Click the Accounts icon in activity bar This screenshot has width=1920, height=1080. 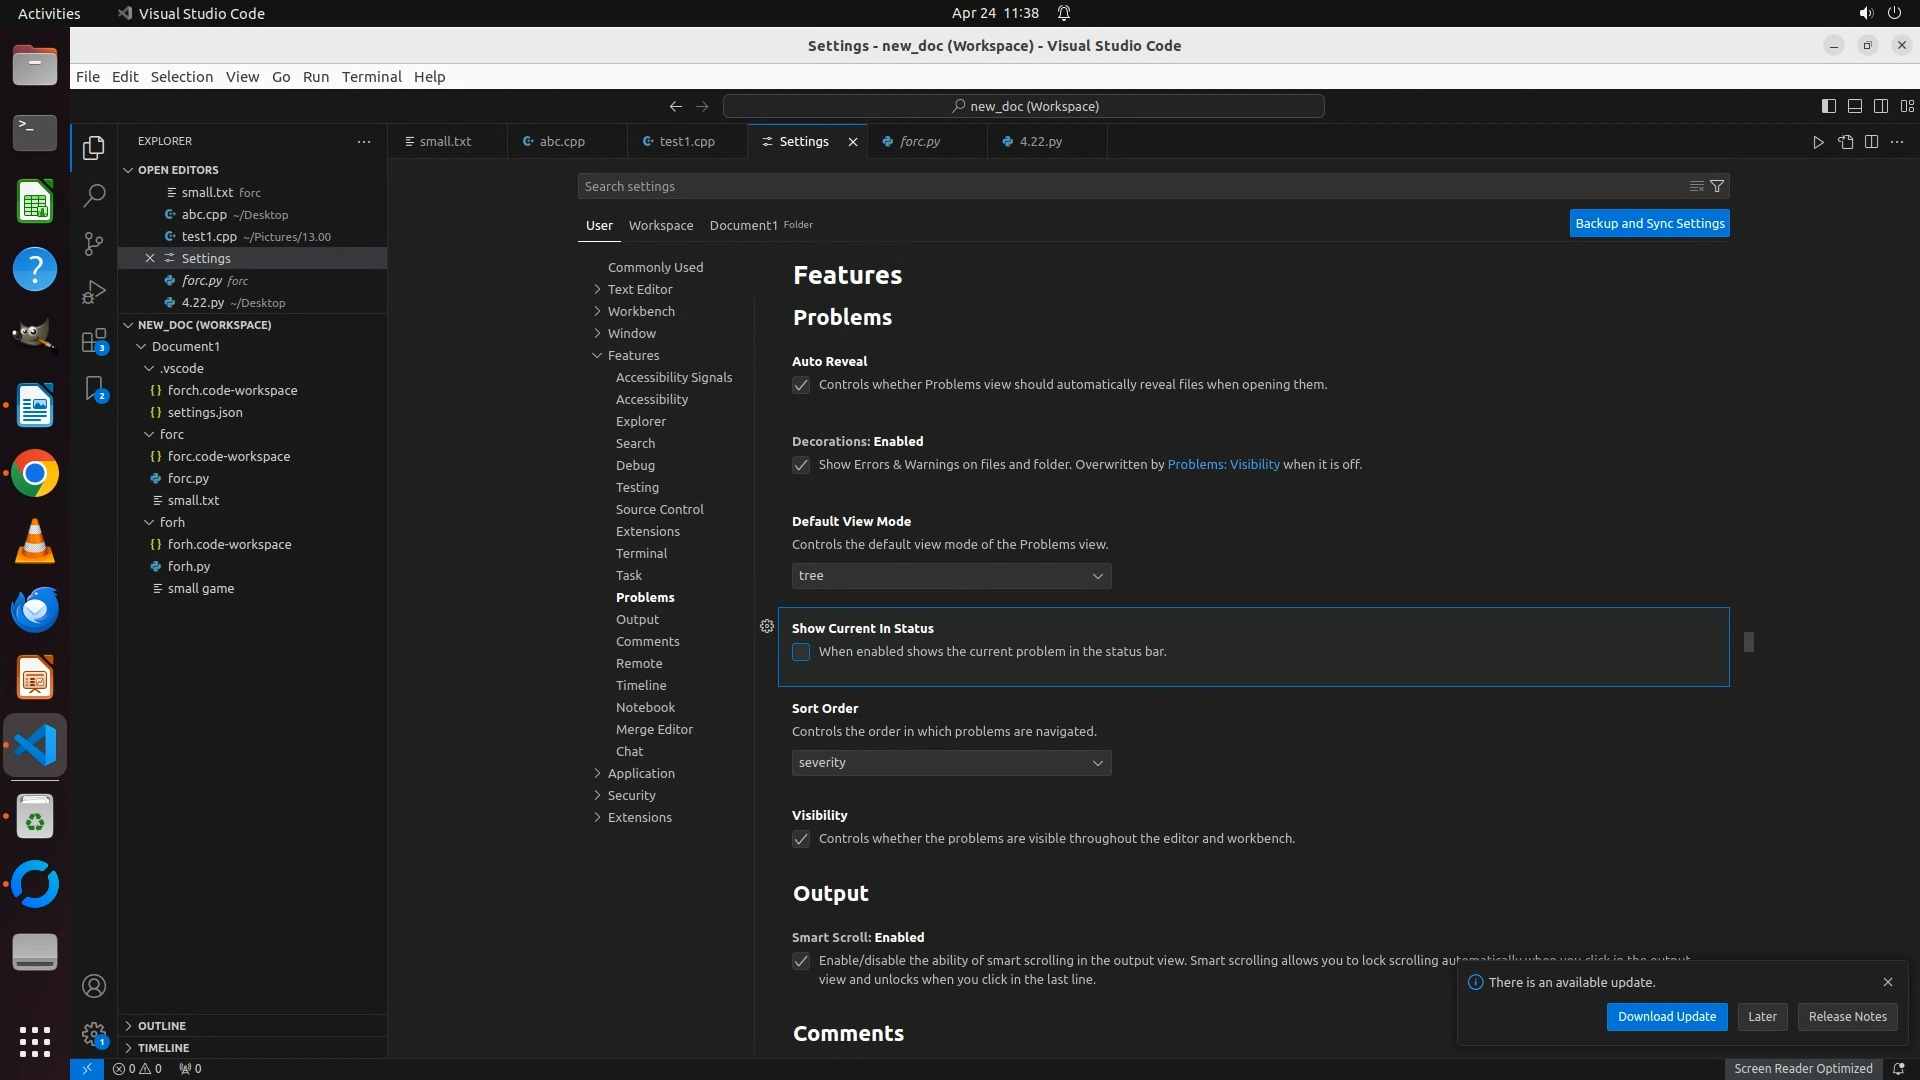tap(94, 986)
